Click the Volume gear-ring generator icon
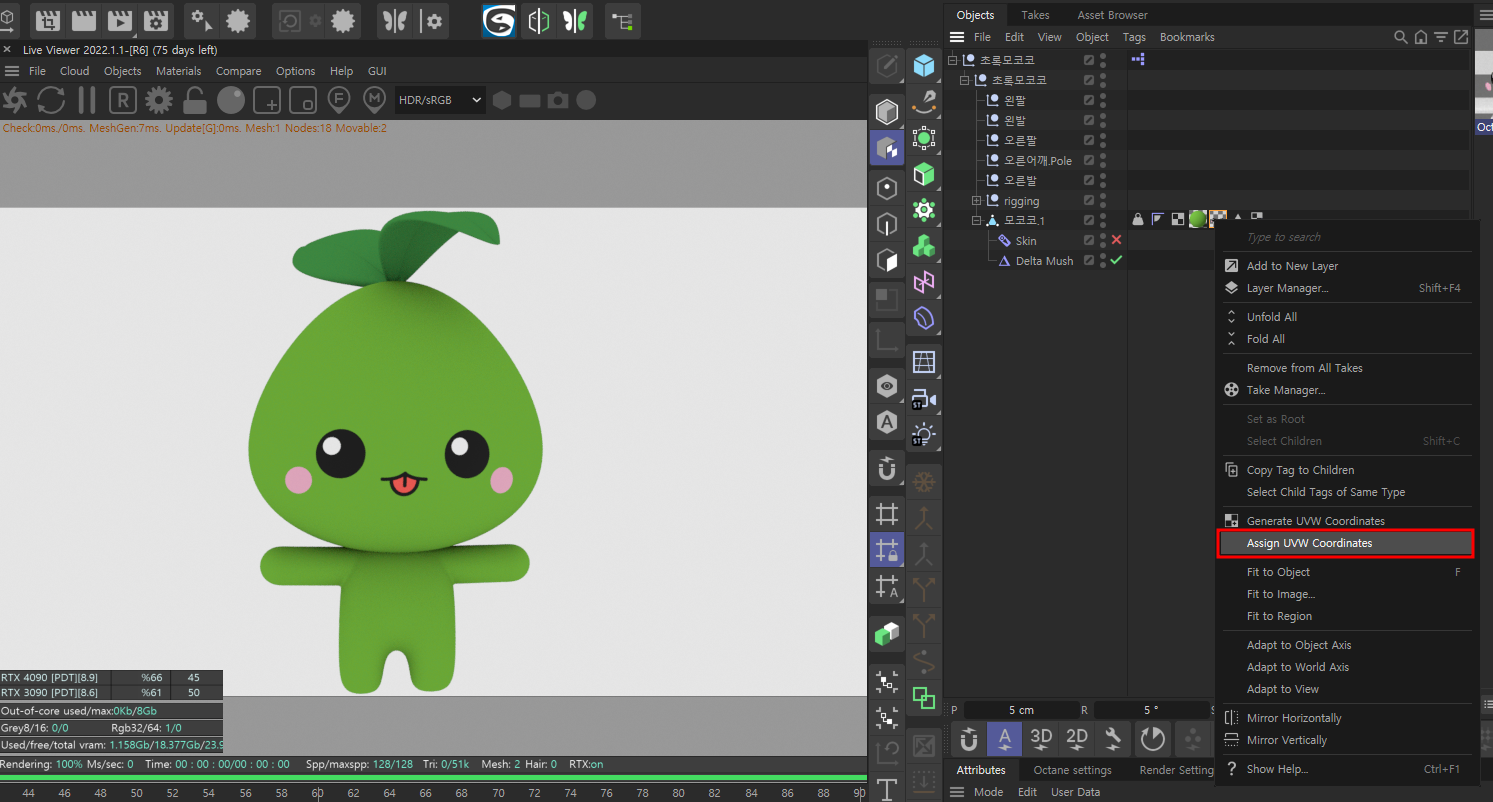 924,210
